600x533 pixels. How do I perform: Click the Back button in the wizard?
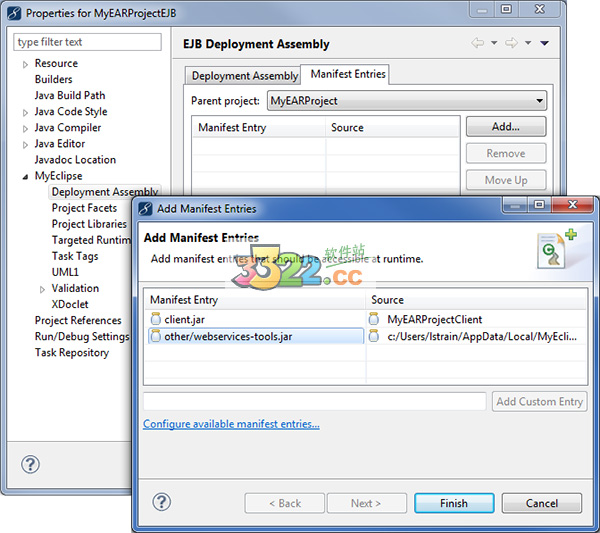[285, 503]
